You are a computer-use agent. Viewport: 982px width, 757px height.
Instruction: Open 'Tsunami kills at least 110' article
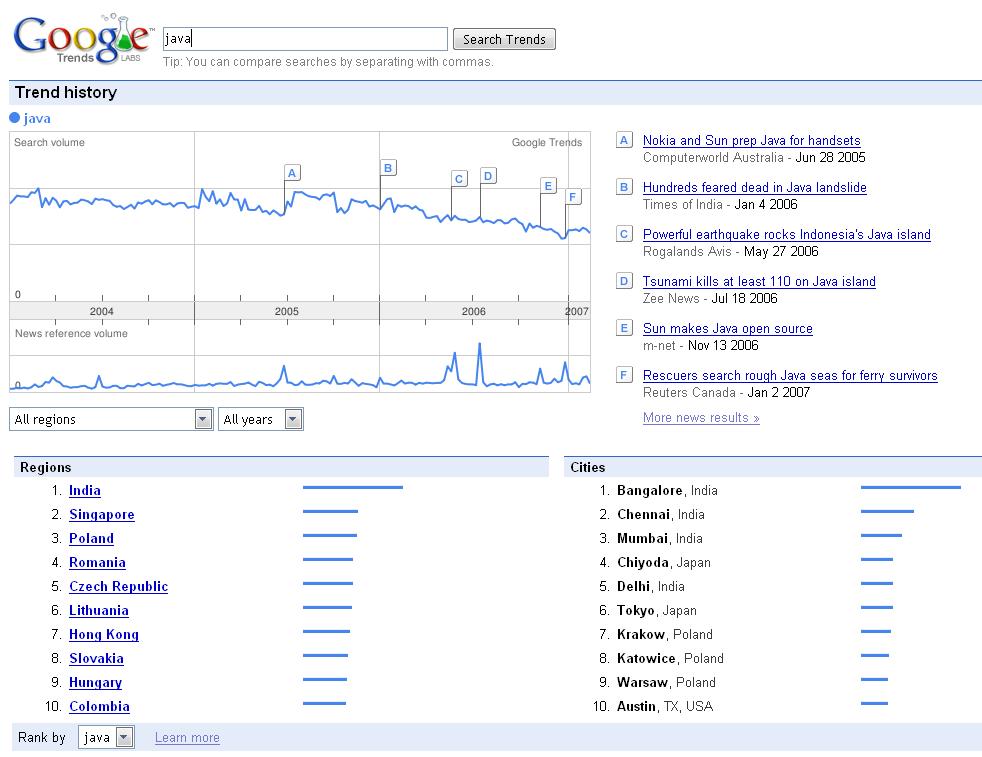[759, 281]
